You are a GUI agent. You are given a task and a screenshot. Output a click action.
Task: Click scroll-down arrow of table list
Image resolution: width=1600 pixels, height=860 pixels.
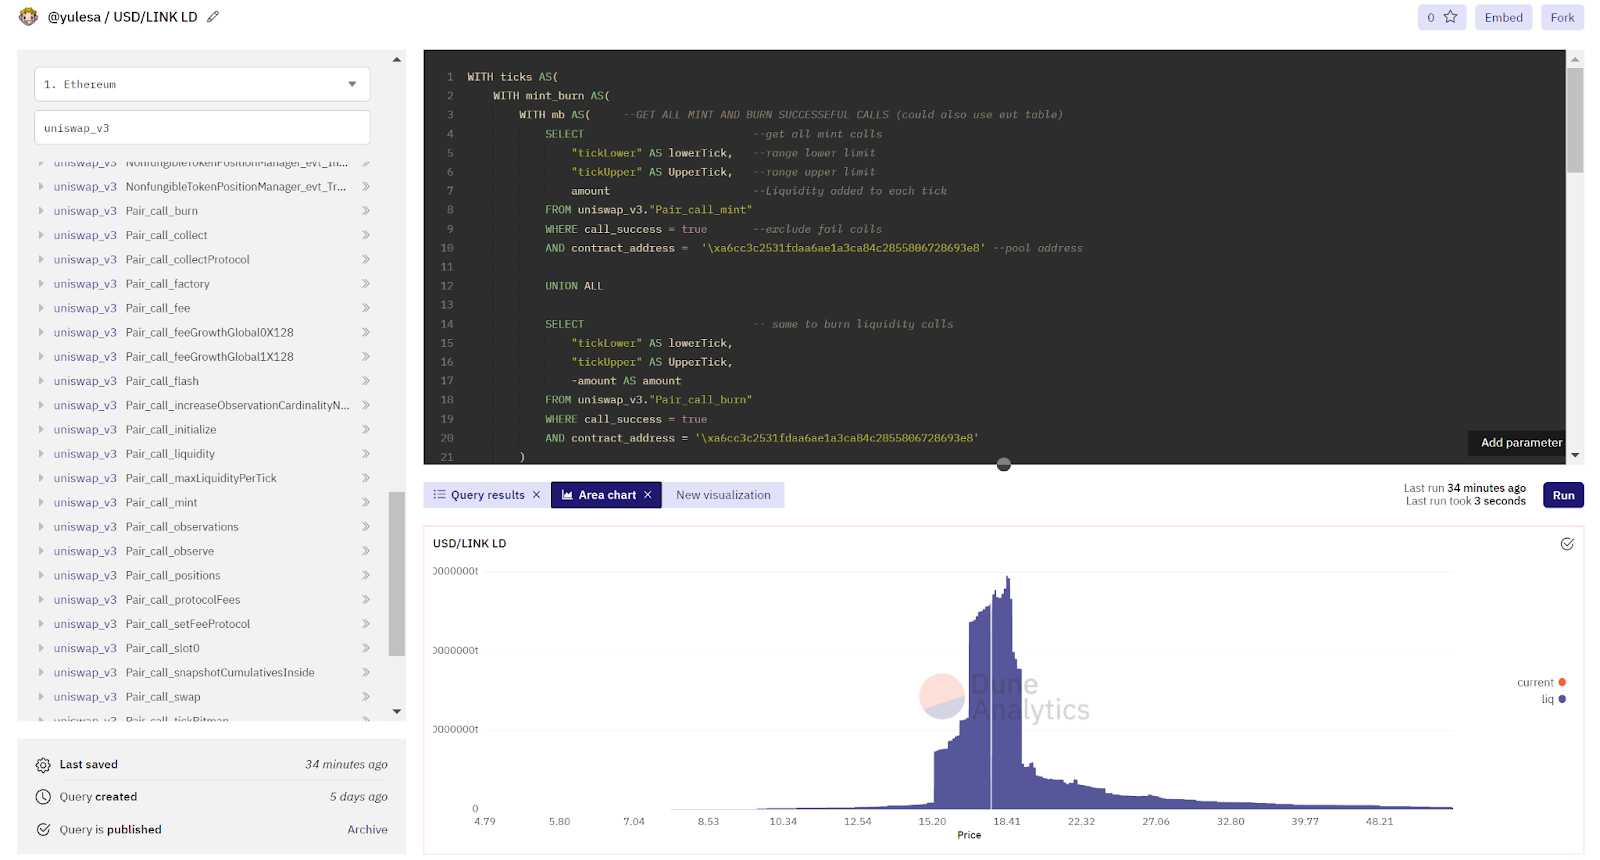click(x=397, y=711)
